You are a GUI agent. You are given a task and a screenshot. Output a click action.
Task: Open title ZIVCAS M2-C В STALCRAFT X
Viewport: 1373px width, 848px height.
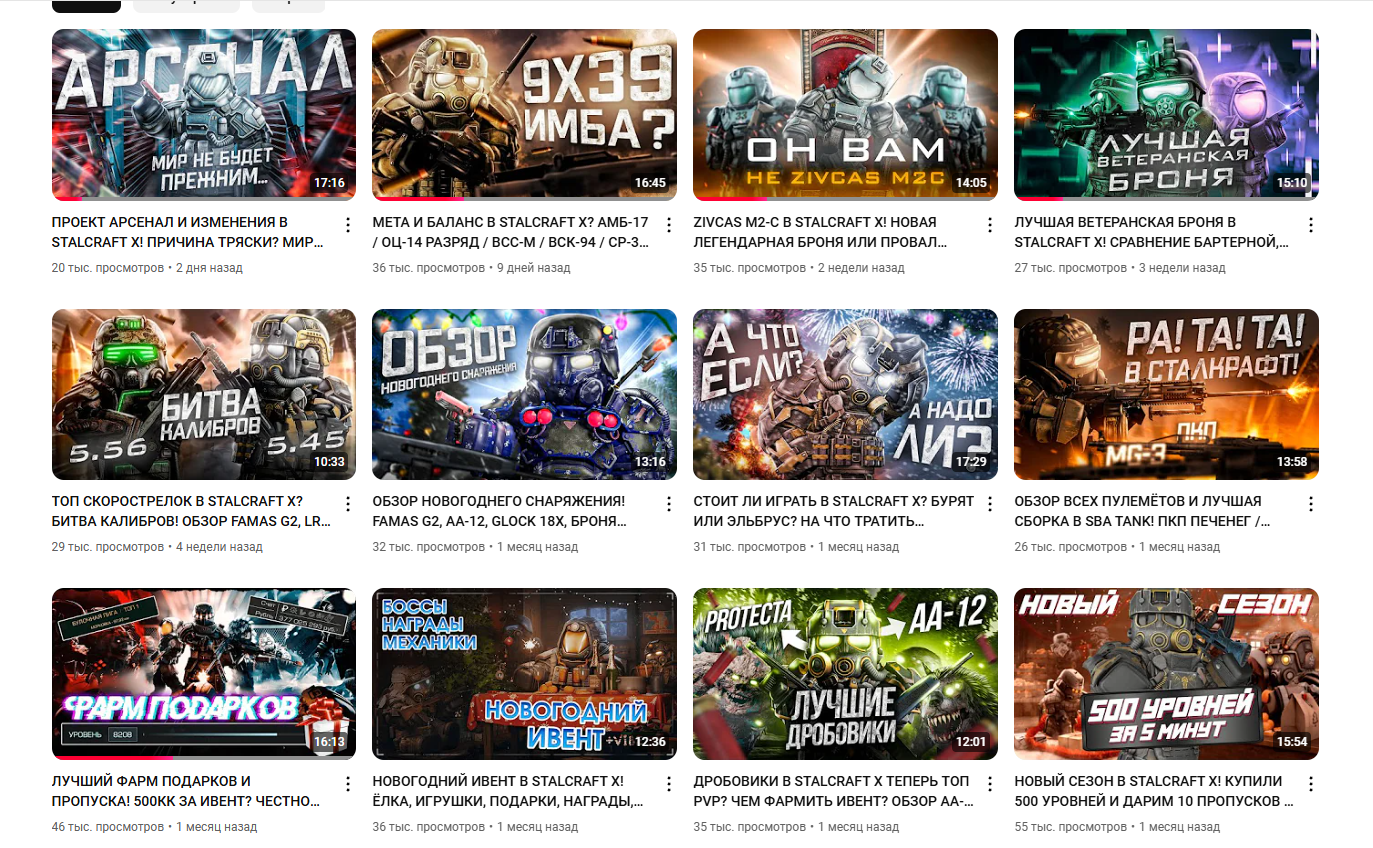point(821,232)
